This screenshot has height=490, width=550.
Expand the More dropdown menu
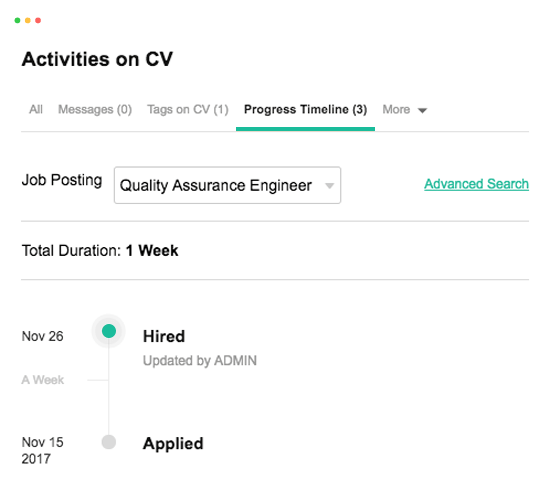(404, 110)
